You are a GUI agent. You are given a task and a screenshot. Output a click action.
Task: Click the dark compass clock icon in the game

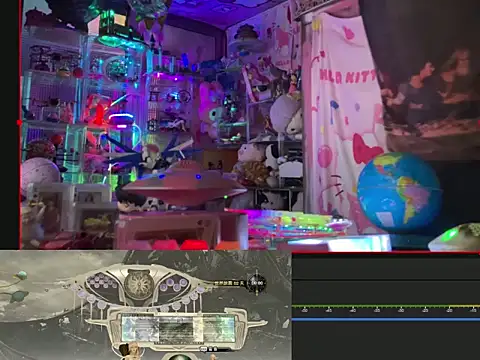pyautogui.click(x=257, y=283)
